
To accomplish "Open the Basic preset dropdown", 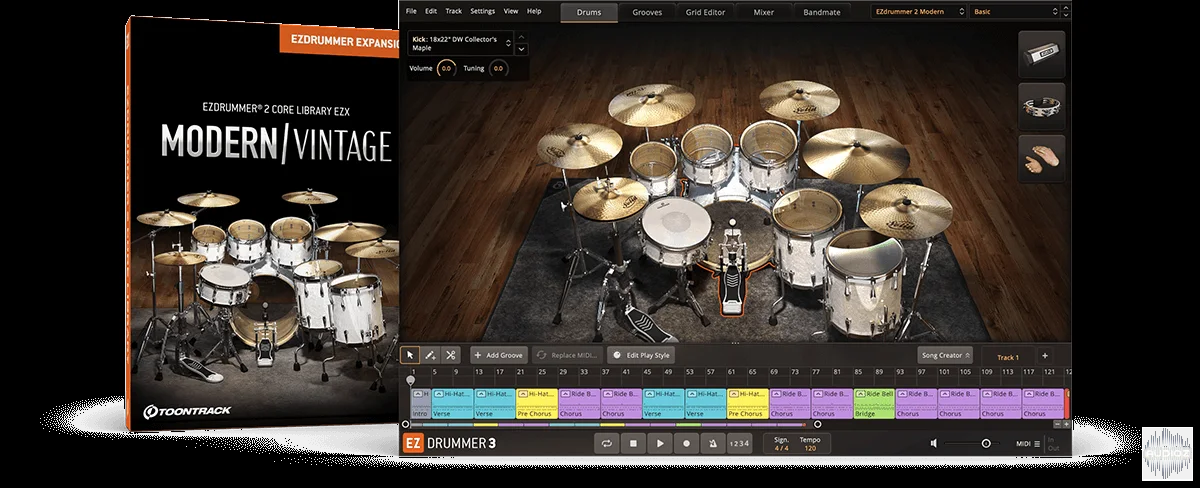I will click(x=1014, y=12).
